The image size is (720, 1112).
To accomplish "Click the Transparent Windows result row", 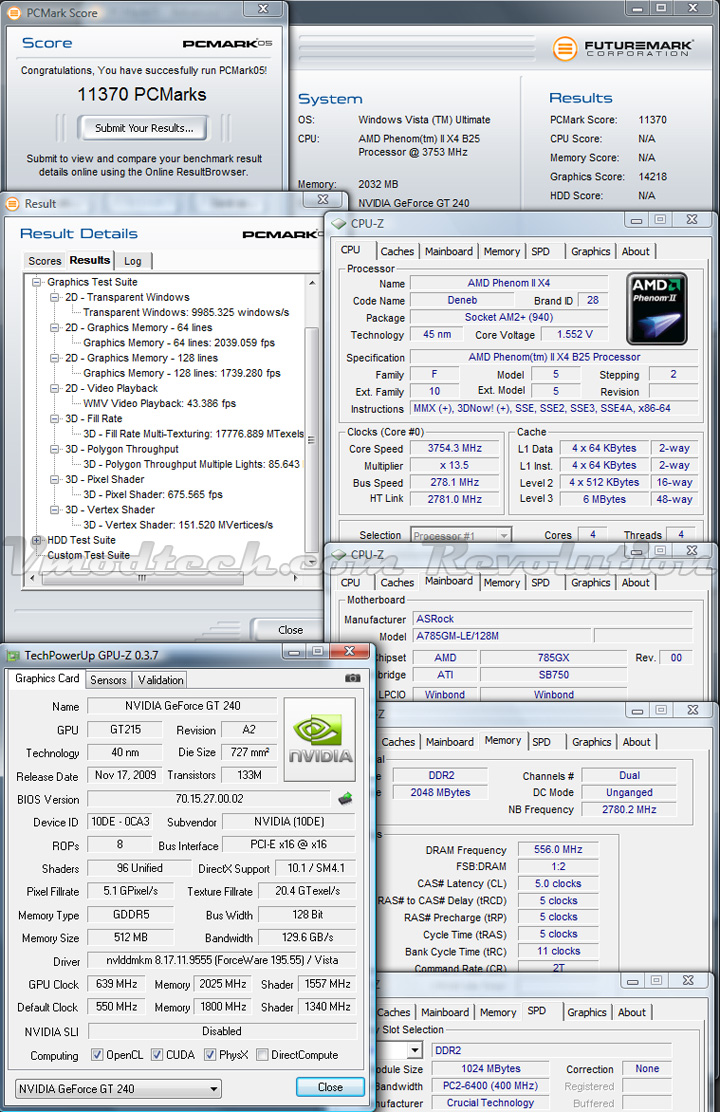I will 186,313.
